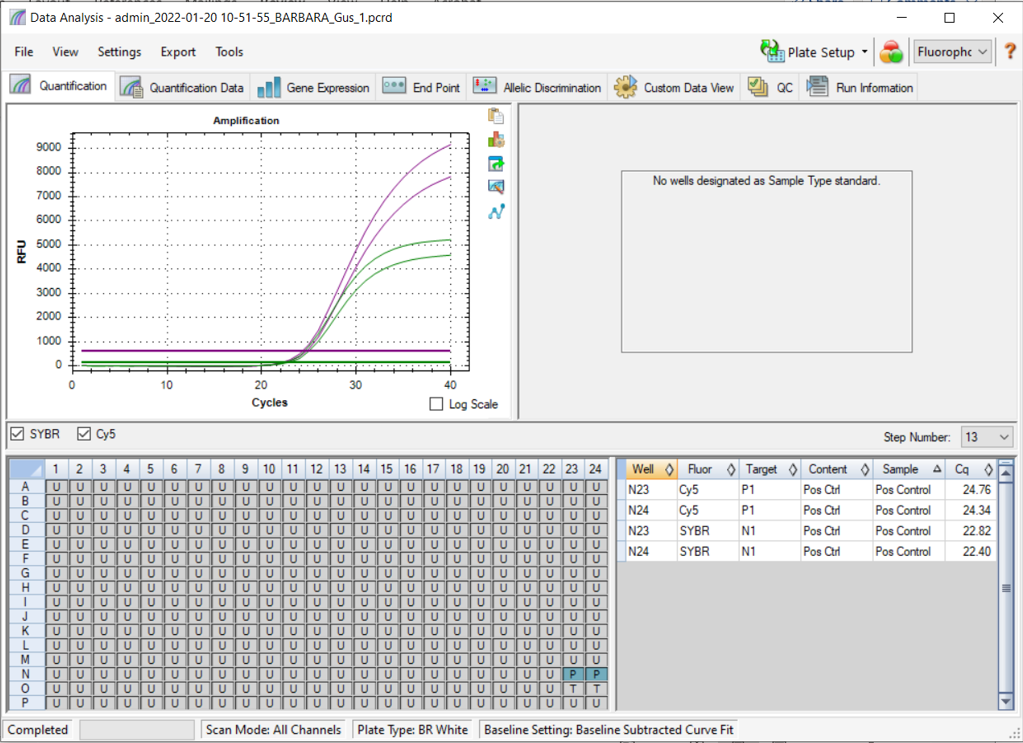Click the chart edit icon with pencil
Screen dimensions: 1023x743
pyautogui.click(x=496, y=187)
